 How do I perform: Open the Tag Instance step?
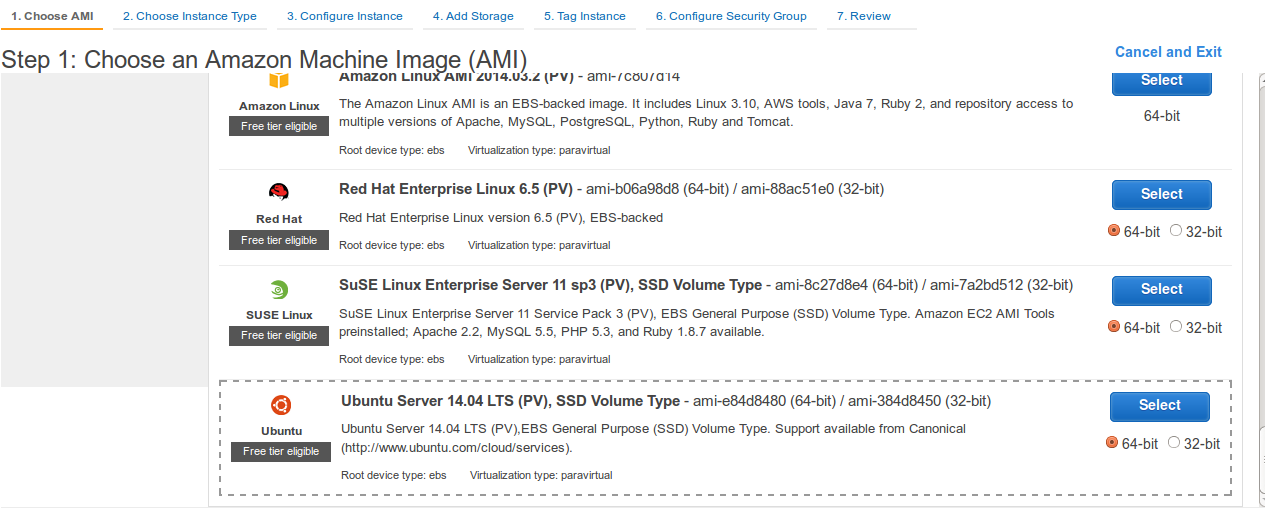pos(585,16)
